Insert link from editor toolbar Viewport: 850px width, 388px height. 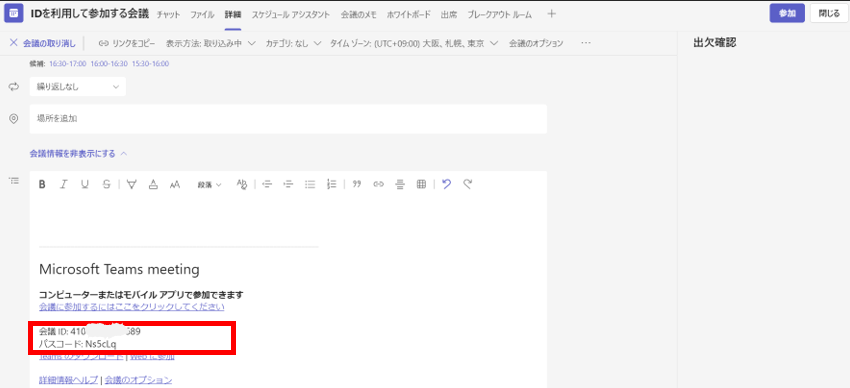pyautogui.click(x=378, y=184)
